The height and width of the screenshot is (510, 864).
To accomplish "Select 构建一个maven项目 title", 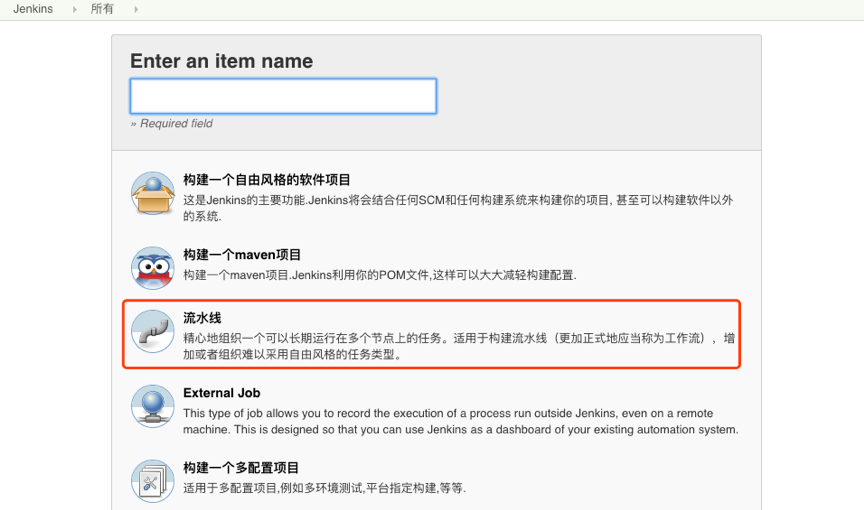I will pos(242,255).
